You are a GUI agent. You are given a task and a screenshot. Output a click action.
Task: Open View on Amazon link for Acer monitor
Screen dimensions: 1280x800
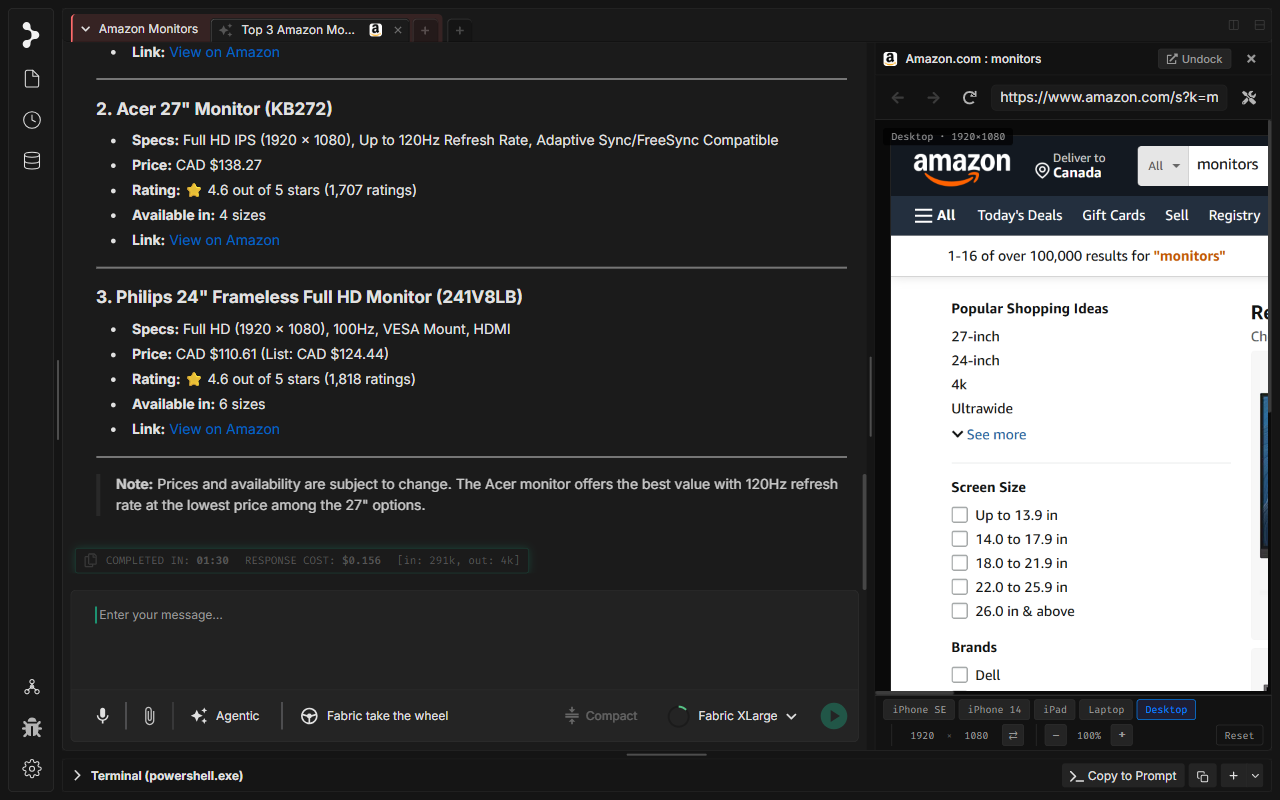tap(224, 240)
